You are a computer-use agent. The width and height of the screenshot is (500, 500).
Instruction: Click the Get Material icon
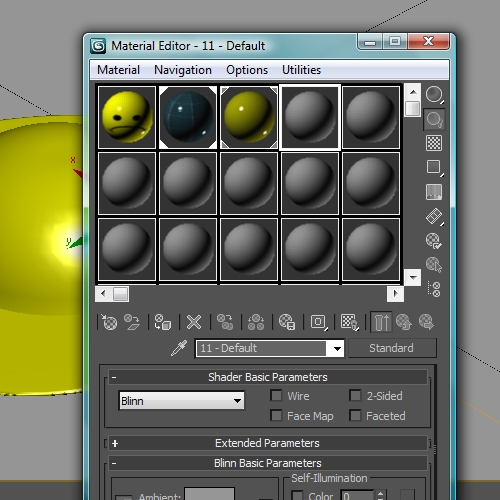pyautogui.click(x=109, y=322)
